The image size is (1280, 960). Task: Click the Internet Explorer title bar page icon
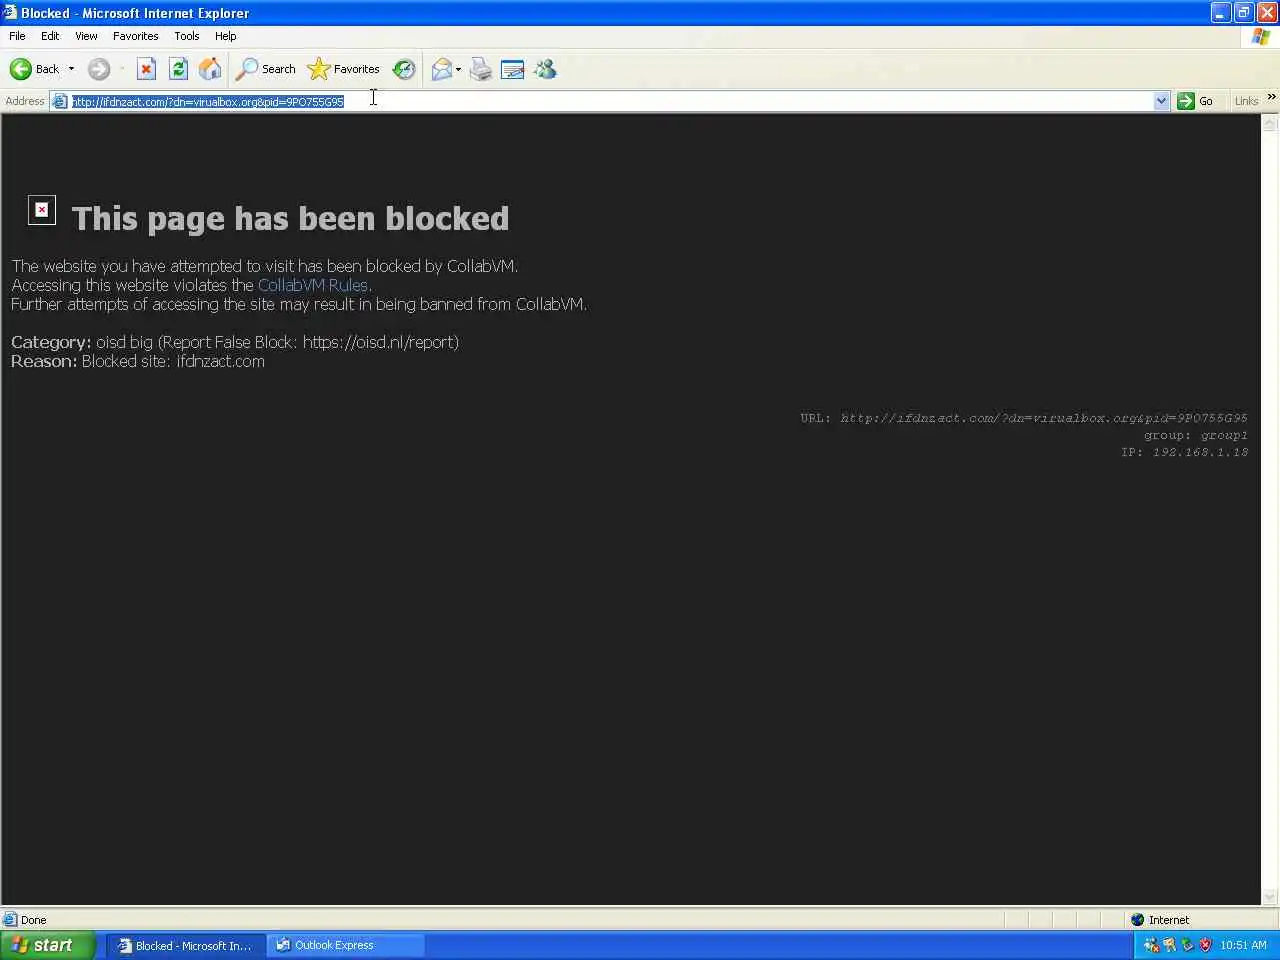coord(10,13)
